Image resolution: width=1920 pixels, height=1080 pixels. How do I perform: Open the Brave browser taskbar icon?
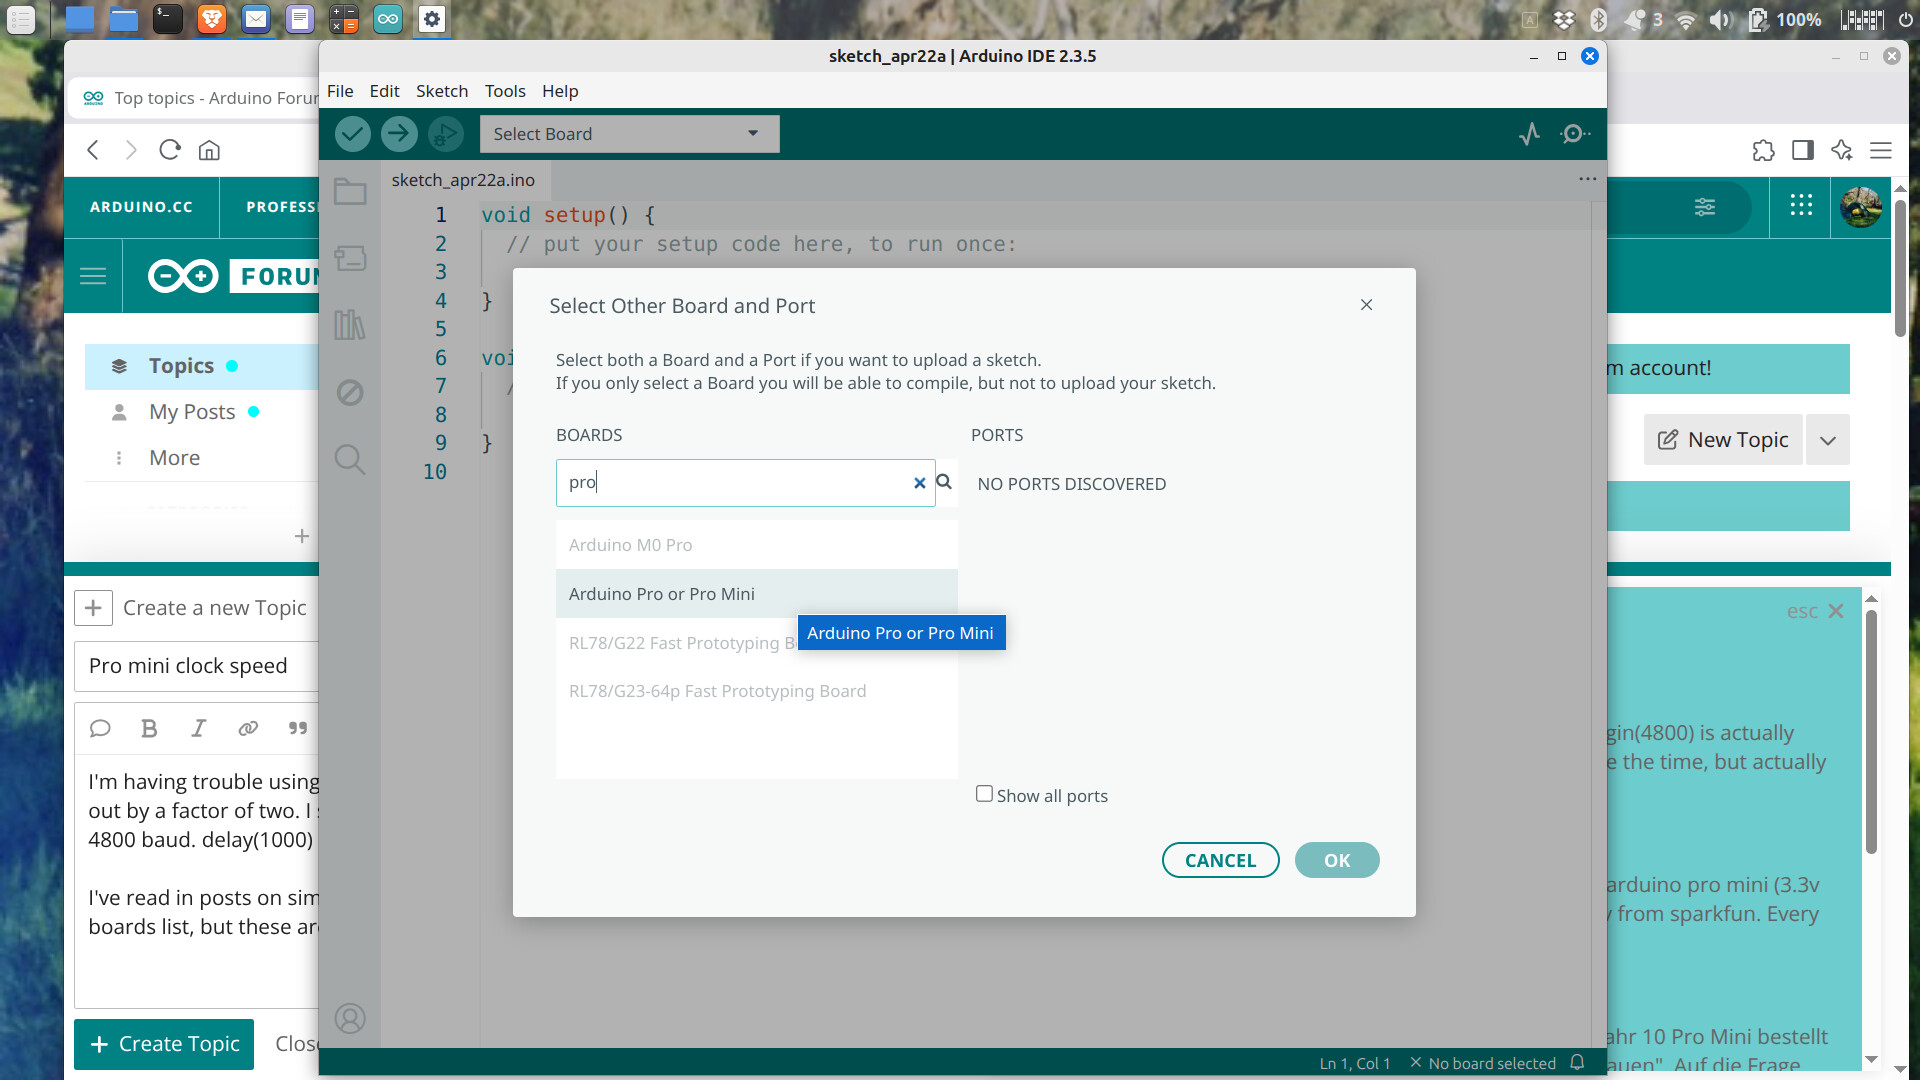pos(211,19)
